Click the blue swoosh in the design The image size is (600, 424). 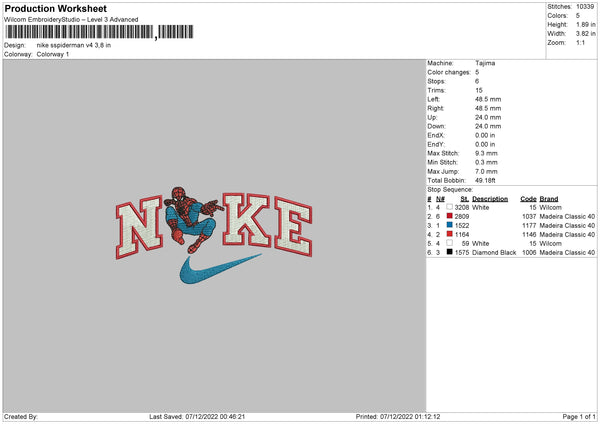219,269
